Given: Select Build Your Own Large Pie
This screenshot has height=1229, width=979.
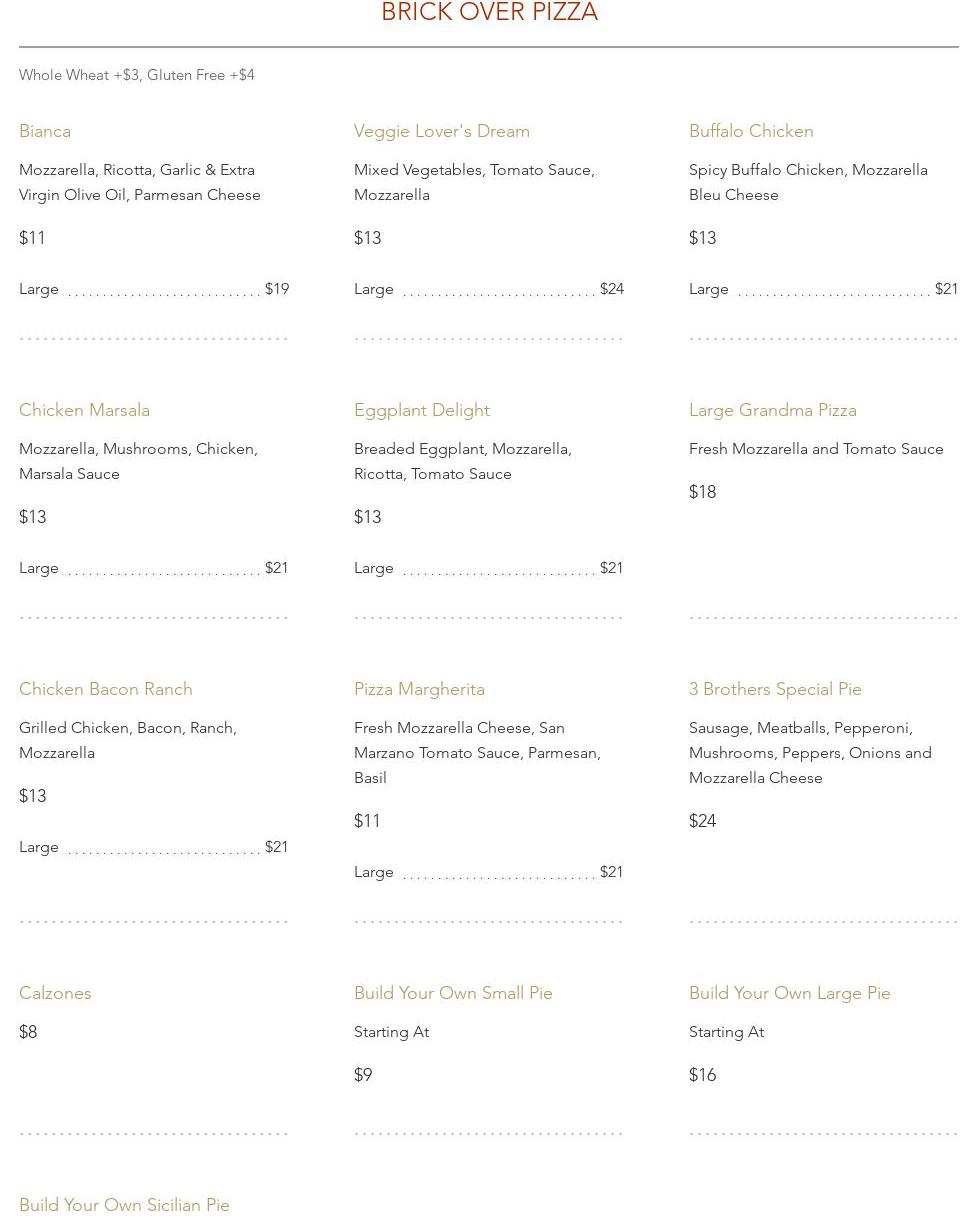Looking at the screenshot, I should [x=789, y=993].
